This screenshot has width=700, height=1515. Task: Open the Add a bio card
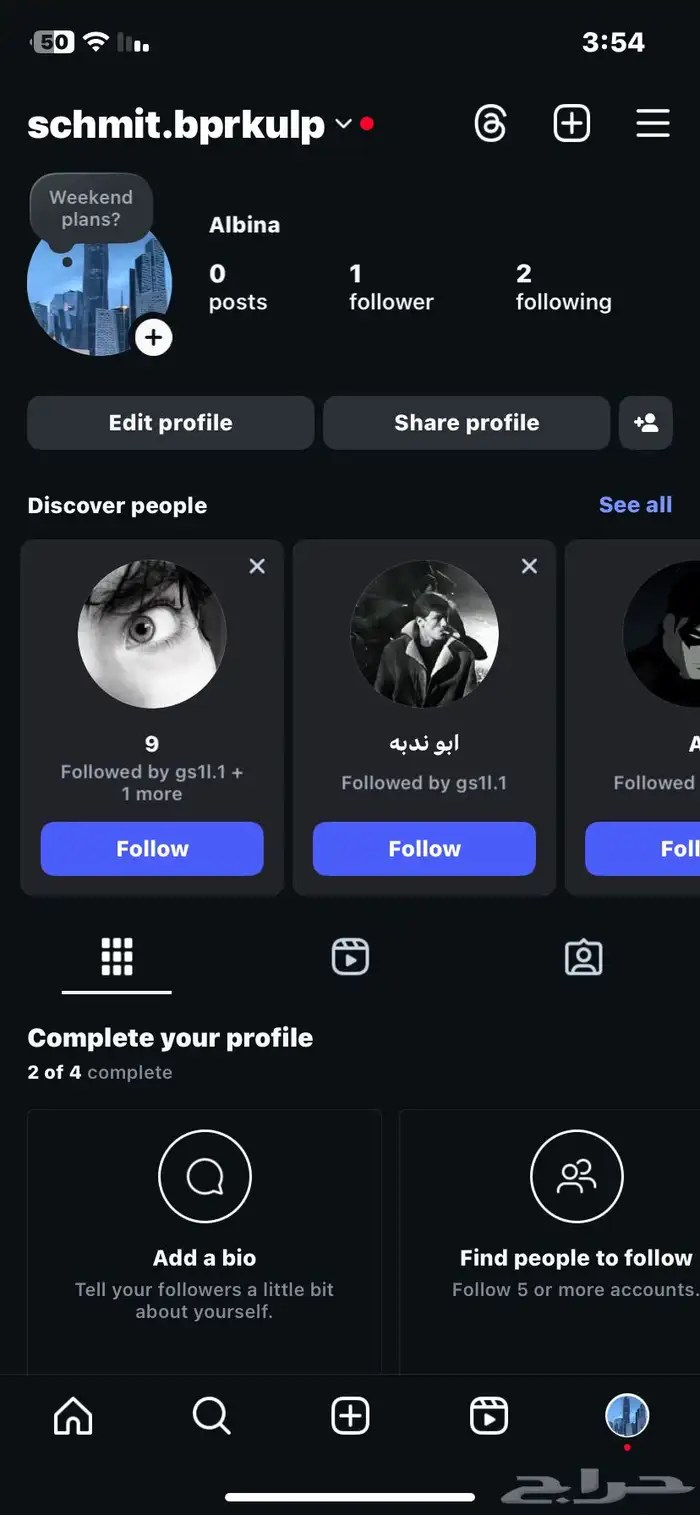pos(204,1240)
